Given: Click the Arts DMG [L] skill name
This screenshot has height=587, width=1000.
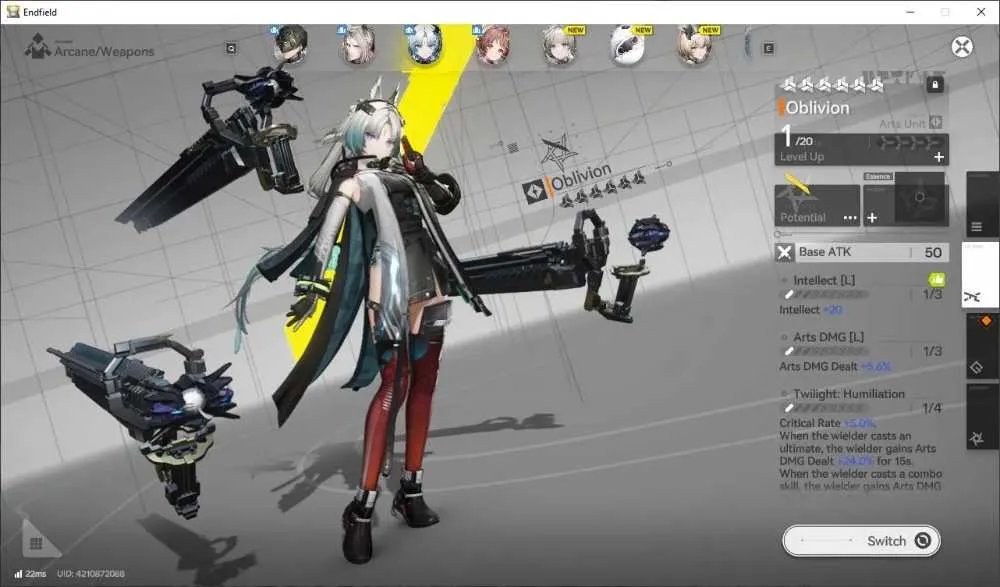Looking at the screenshot, I should pyautogui.click(x=828, y=337).
